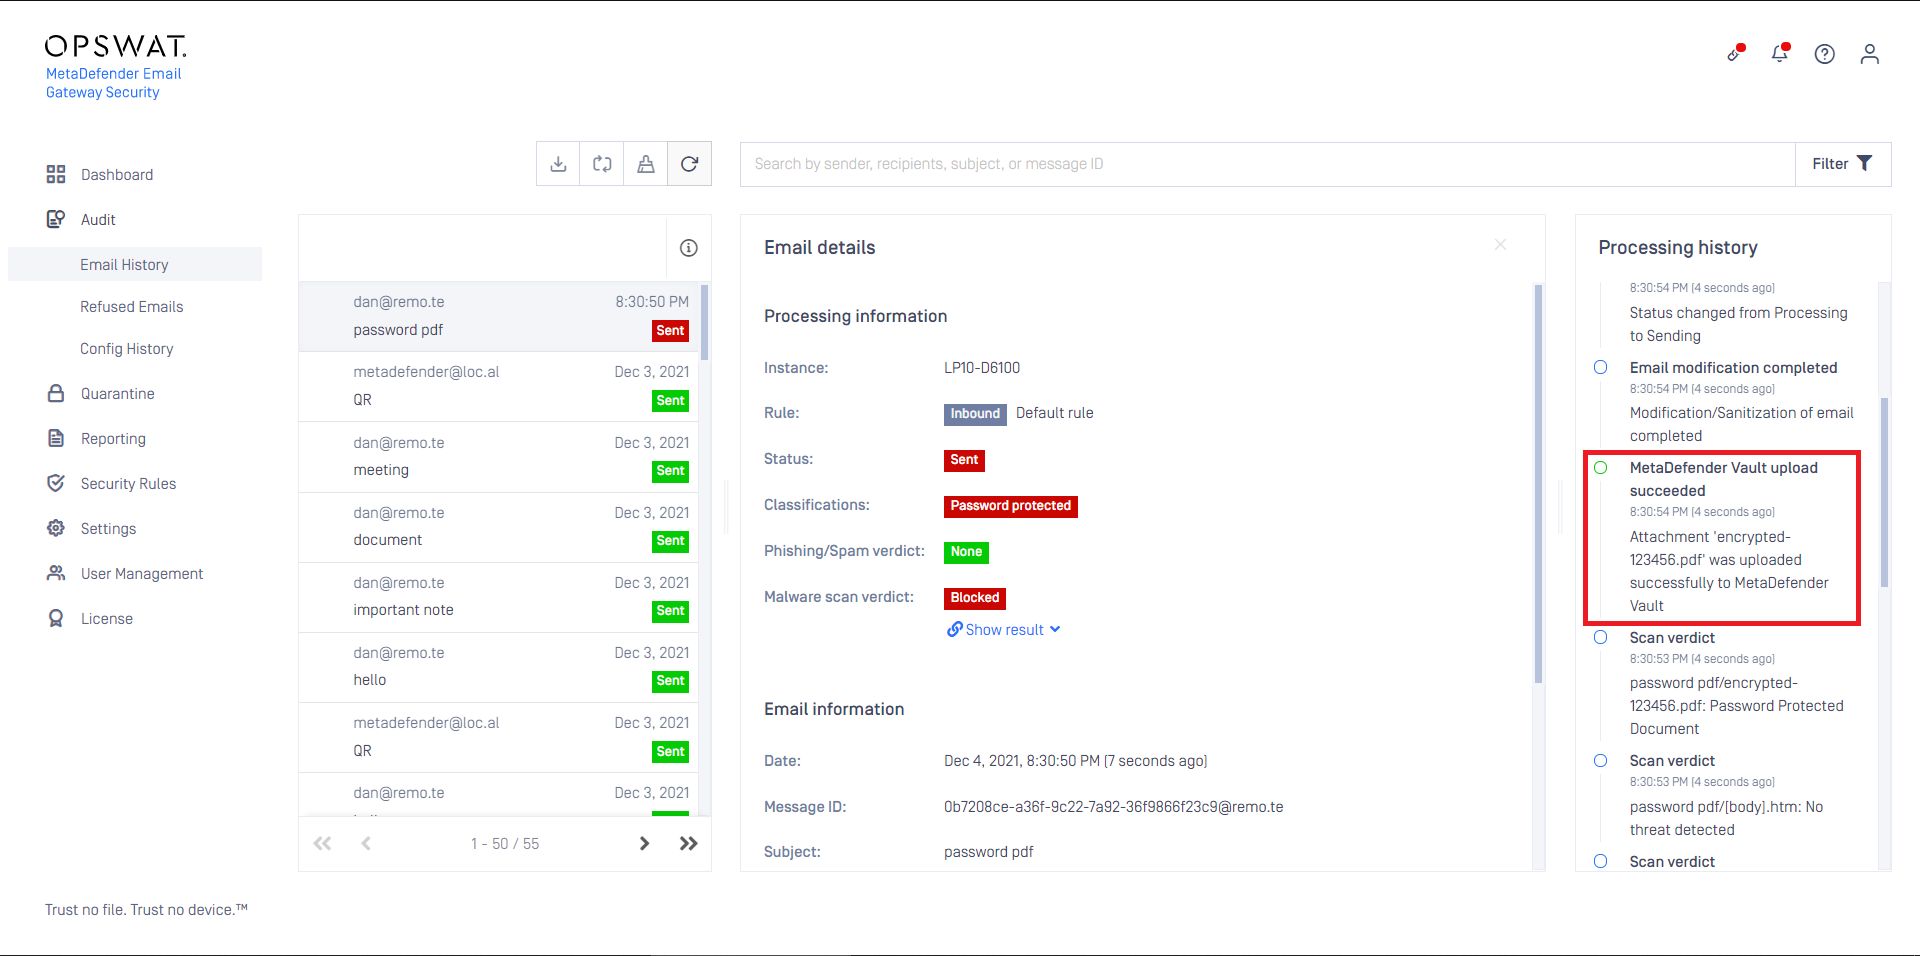Click the refresh list icon
Image resolution: width=1920 pixels, height=956 pixels.
690,164
